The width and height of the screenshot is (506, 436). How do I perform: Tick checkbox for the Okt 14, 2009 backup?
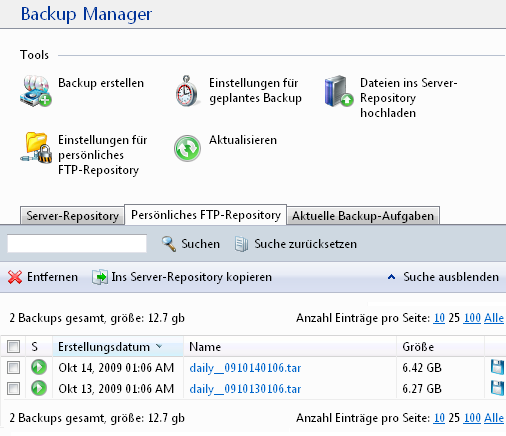click(x=13, y=368)
